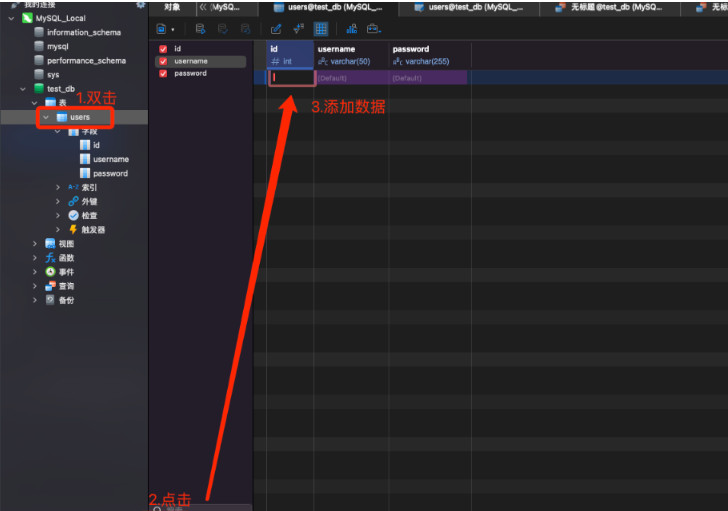Expand the 检查 node
The image size is (728, 511).
(x=58, y=215)
